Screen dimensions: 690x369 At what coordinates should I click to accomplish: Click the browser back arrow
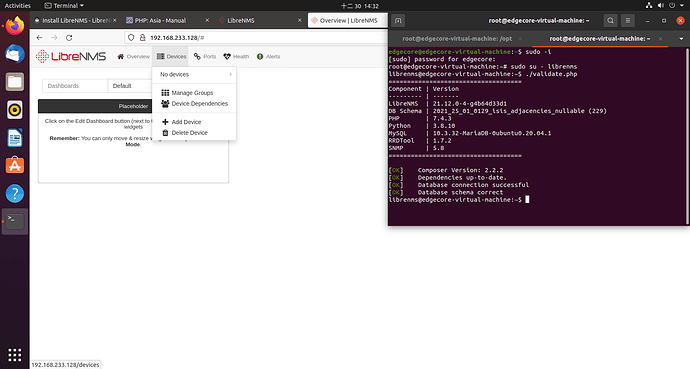(x=40, y=38)
